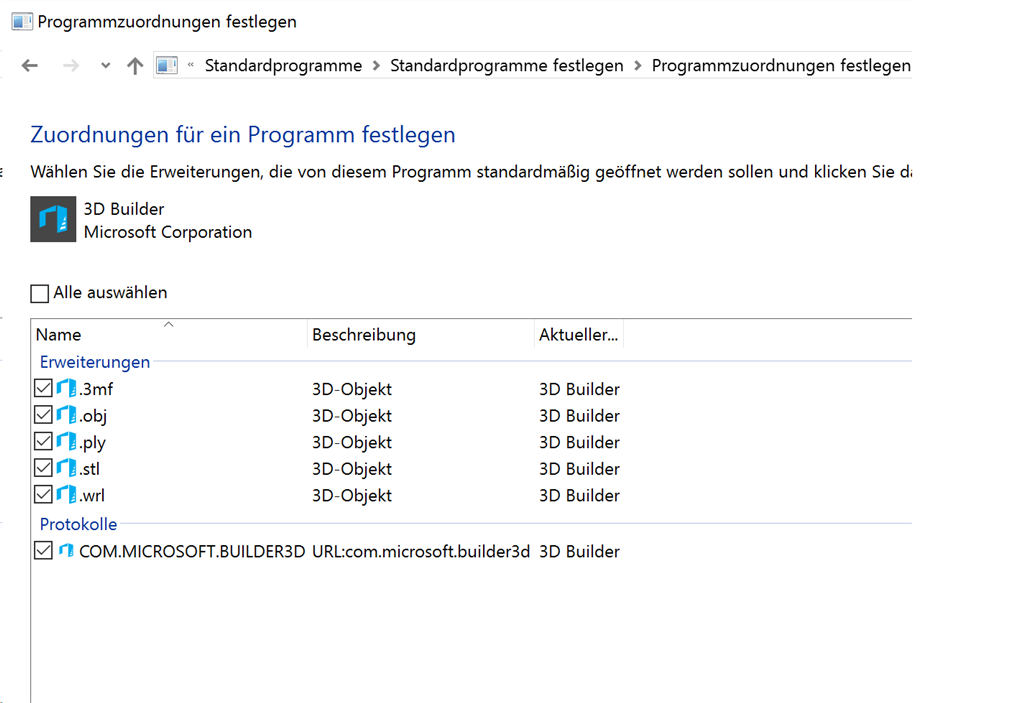Select the .stl extension name
This screenshot has height=703, width=1024.
pyautogui.click(x=89, y=469)
